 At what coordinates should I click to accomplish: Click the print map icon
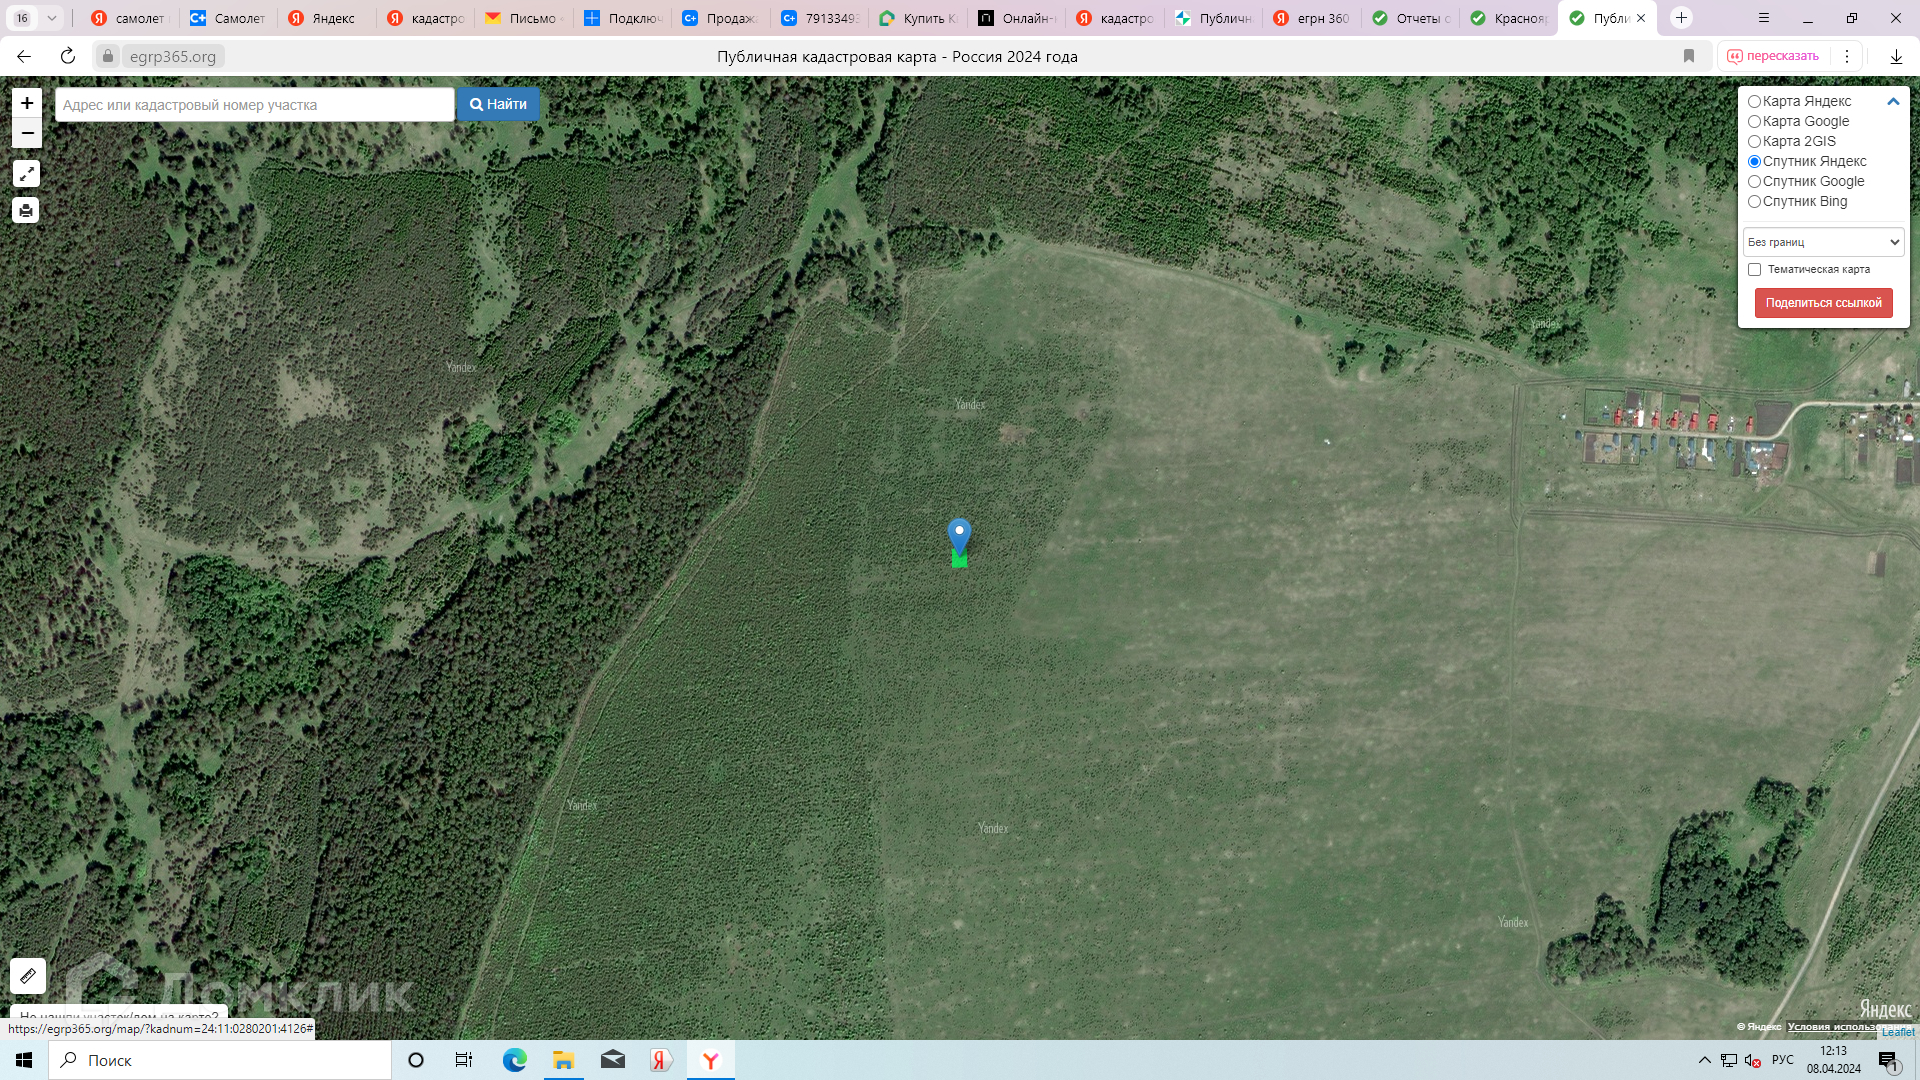[26, 210]
